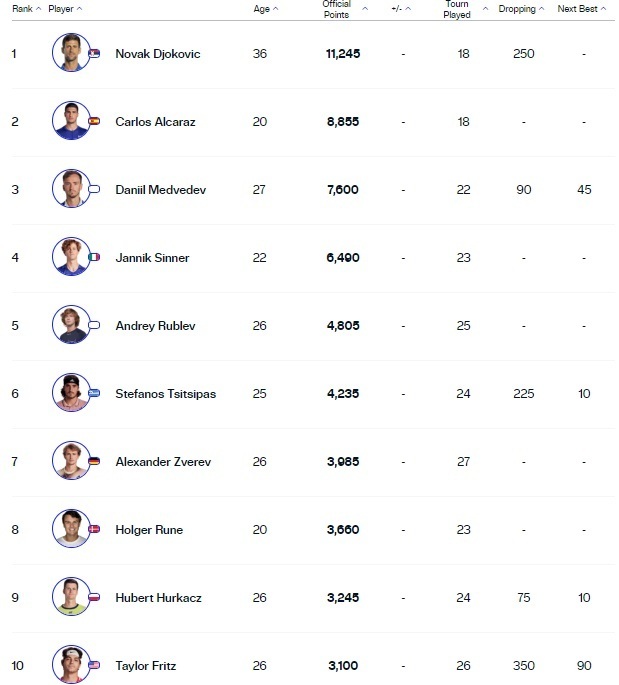Click the Greek flag beside Stefanos Tsitsipas
Viewport: 619px width, 685px height.
click(95, 393)
